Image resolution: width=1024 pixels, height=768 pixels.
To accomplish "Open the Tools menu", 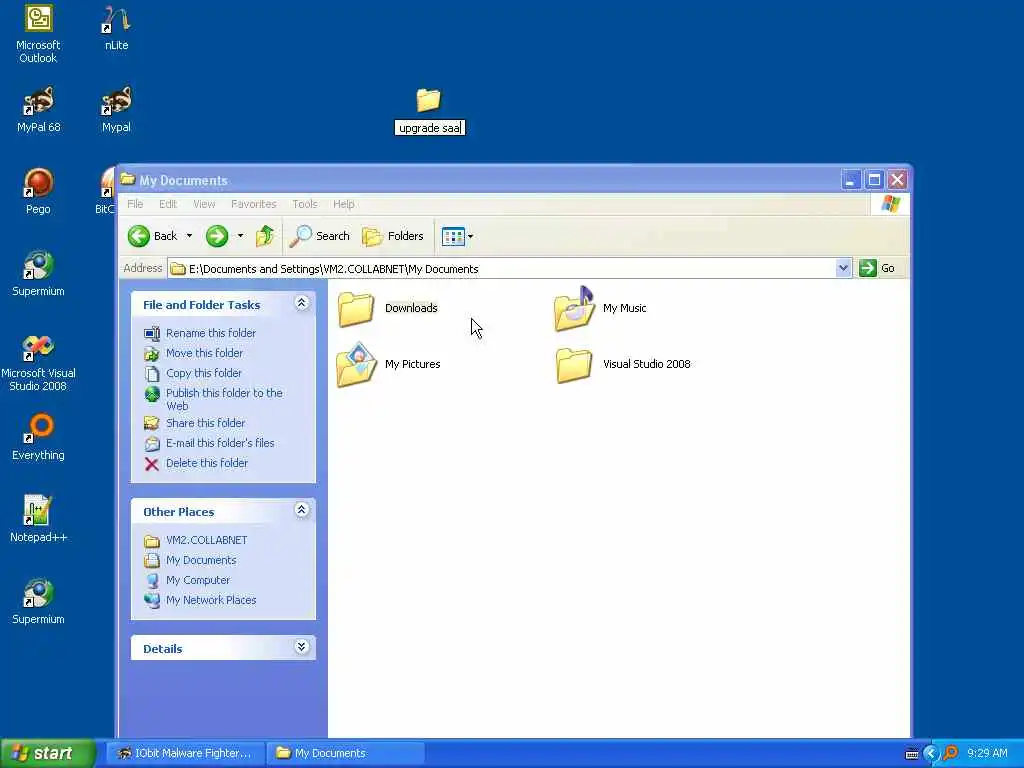I will (x=304, y=204).
